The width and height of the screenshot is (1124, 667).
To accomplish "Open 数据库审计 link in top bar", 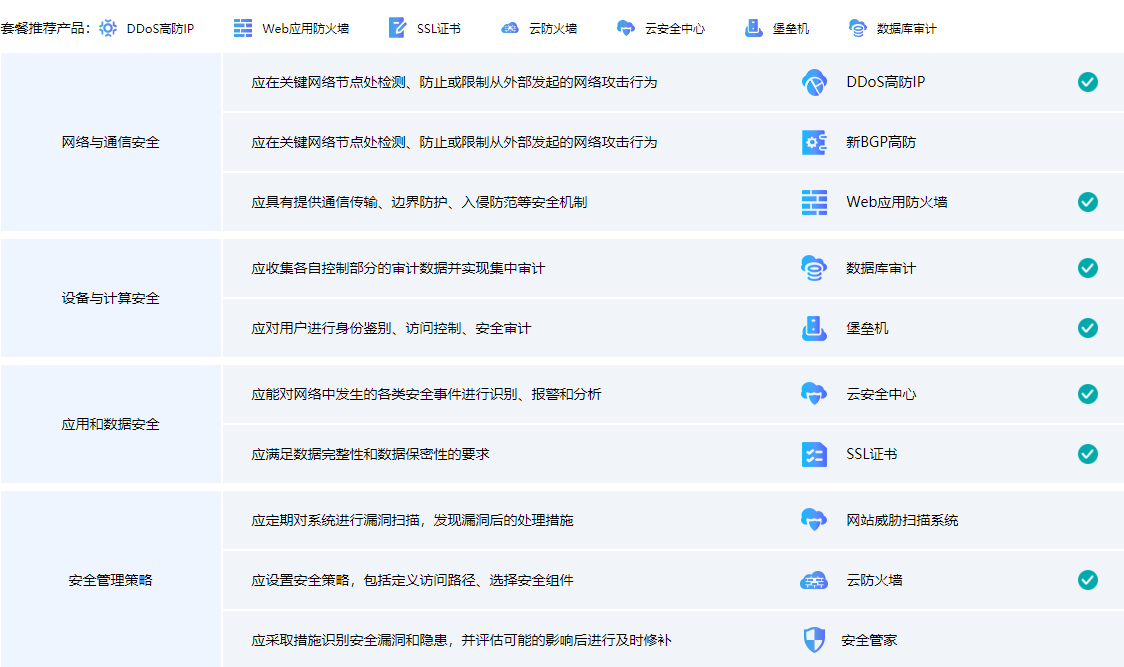I will click(x=906, y=29).
